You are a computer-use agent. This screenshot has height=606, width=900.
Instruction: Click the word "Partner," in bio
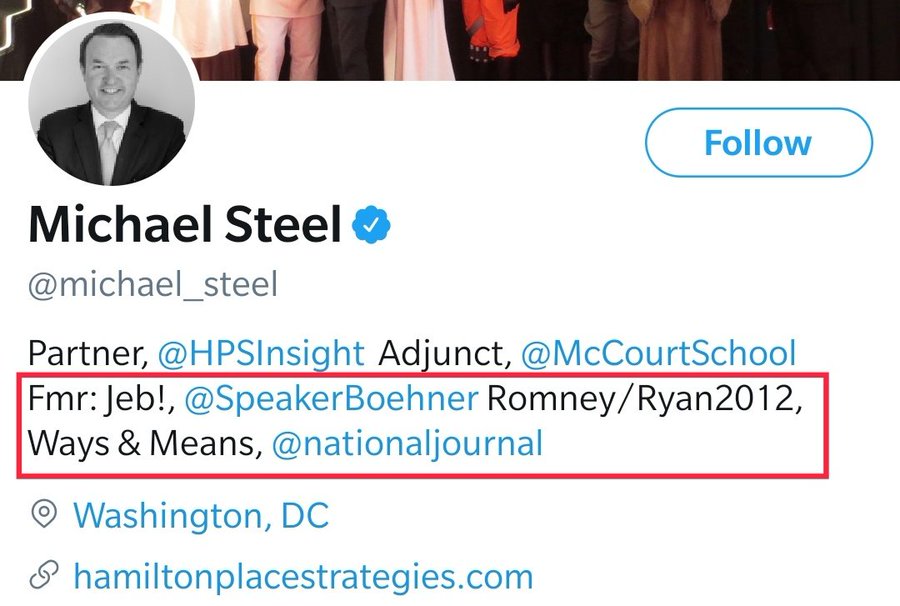(x=86, y=352)
